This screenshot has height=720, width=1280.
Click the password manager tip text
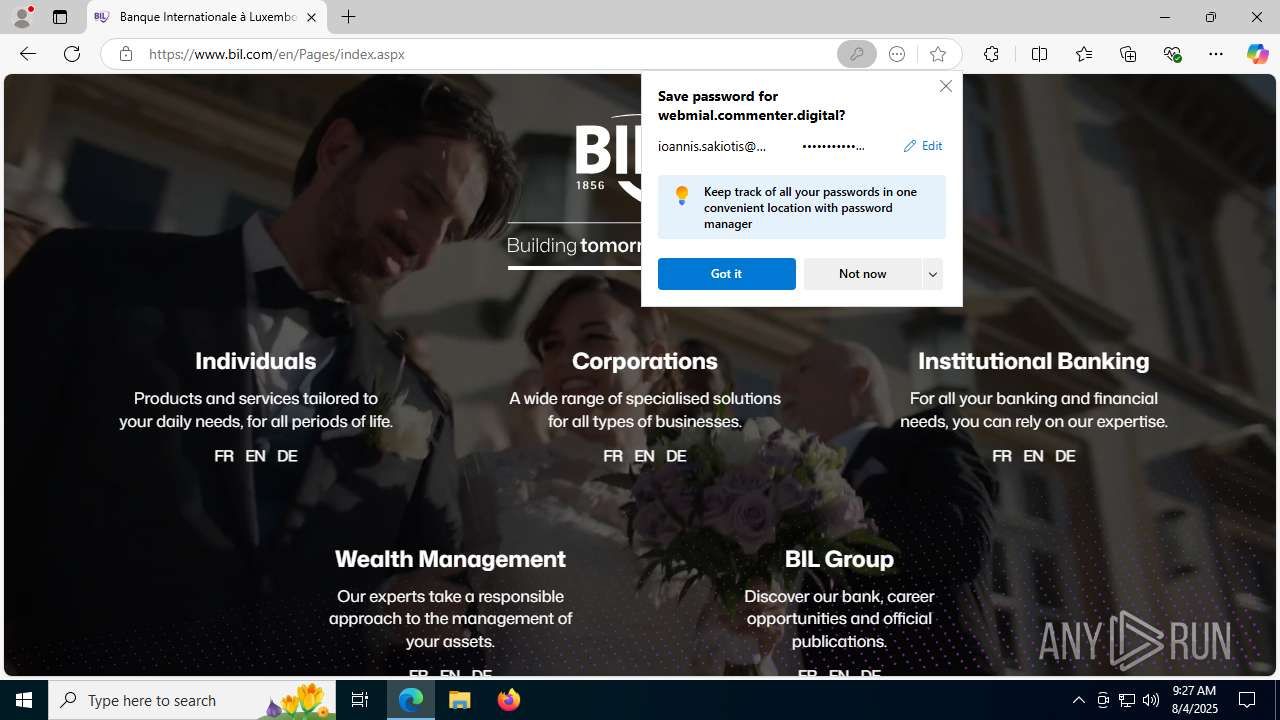pos(810,208)
